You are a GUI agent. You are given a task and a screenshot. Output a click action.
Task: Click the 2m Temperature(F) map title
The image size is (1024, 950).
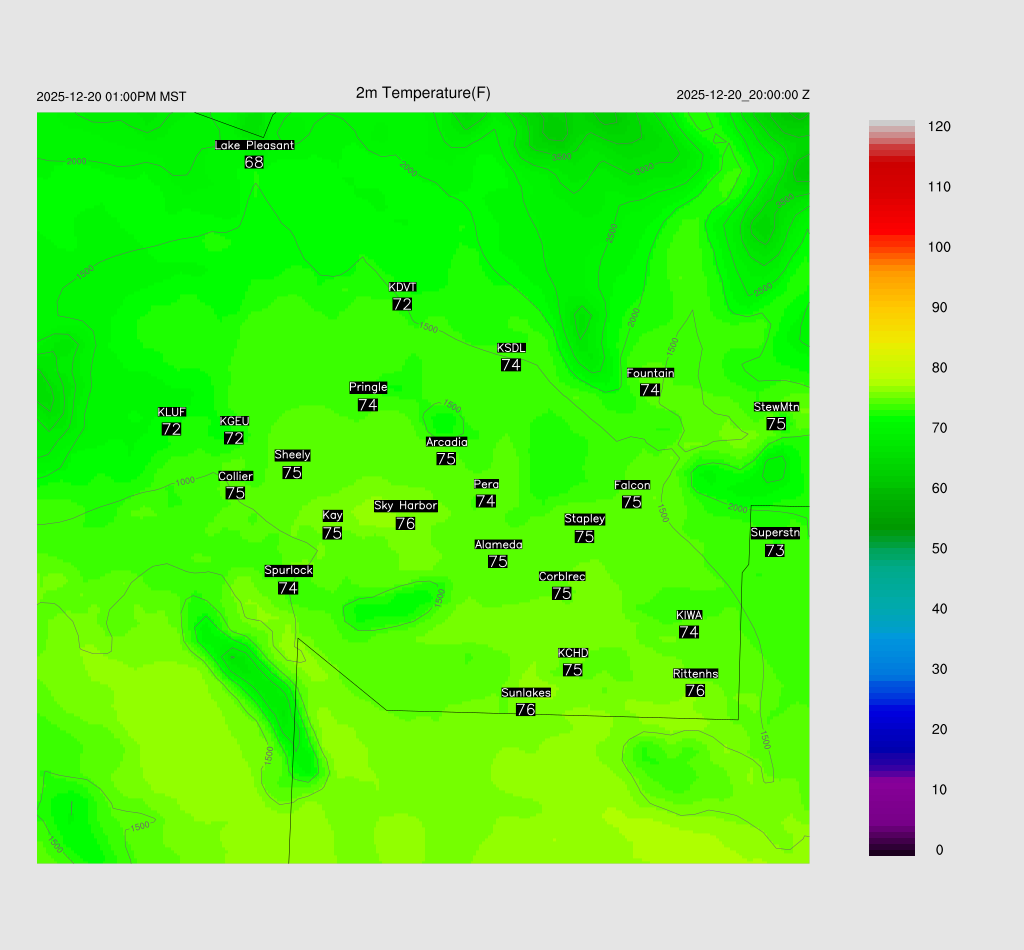tap(423, 93)
